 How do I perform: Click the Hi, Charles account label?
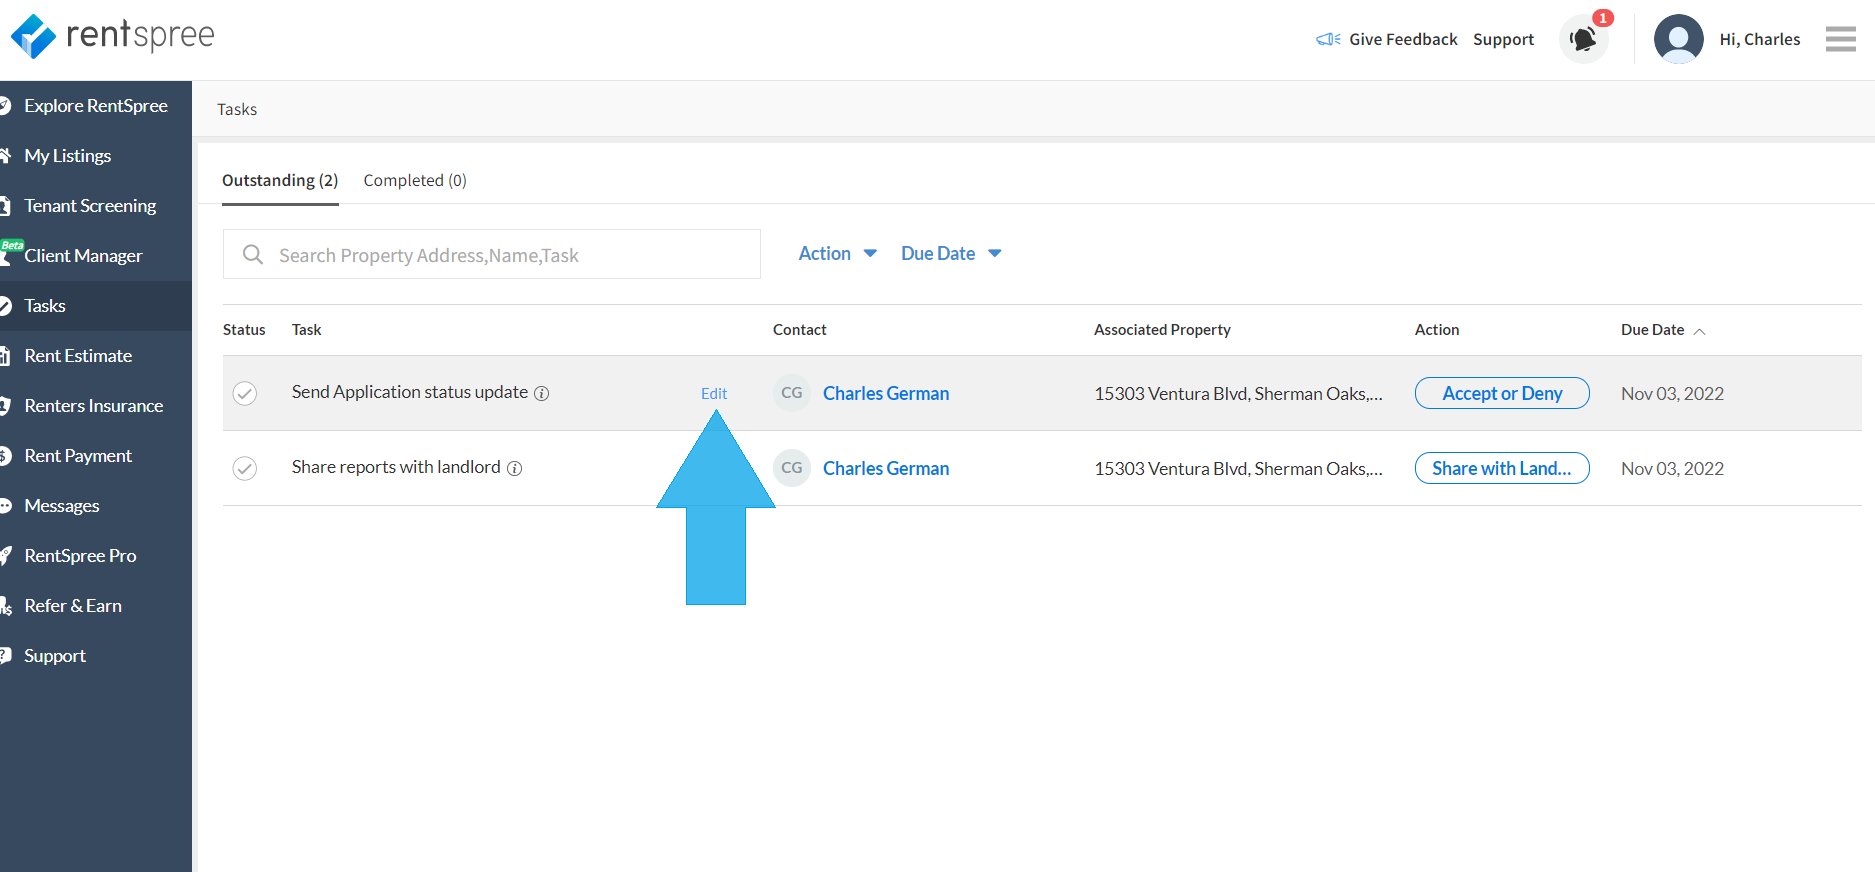(1759, 39)
